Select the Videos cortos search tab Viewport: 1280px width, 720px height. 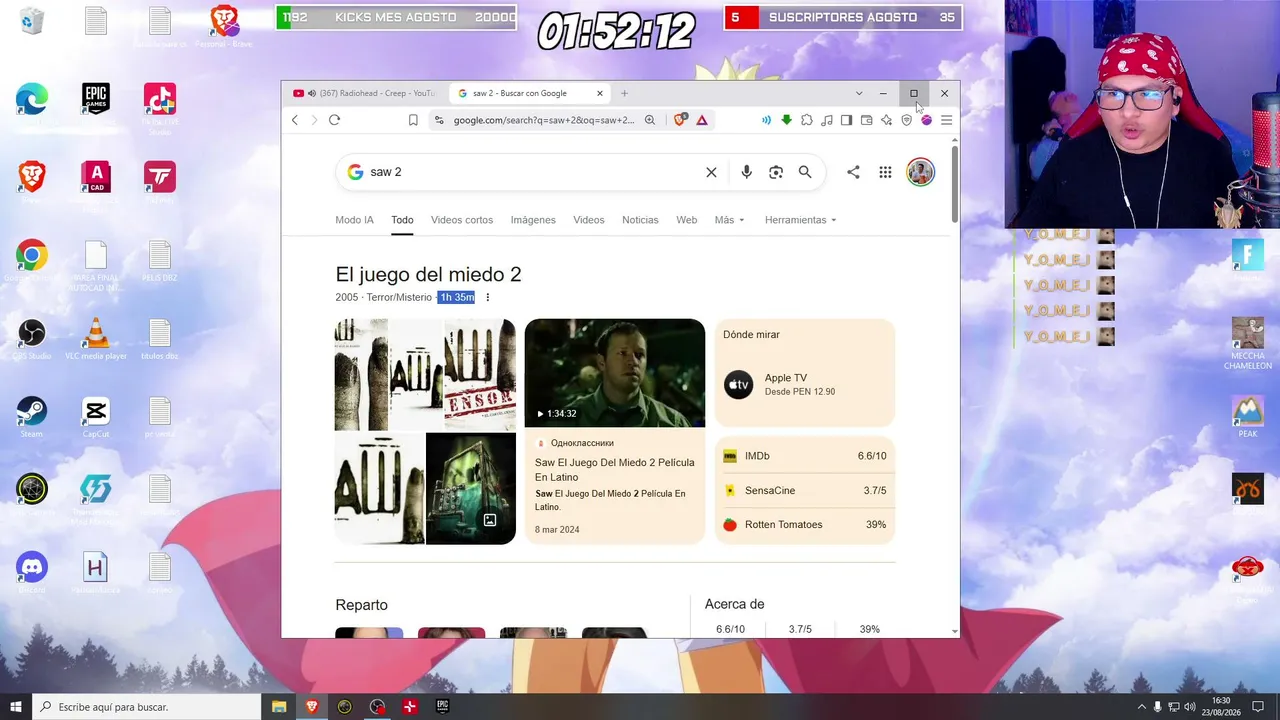click(462, 220)
